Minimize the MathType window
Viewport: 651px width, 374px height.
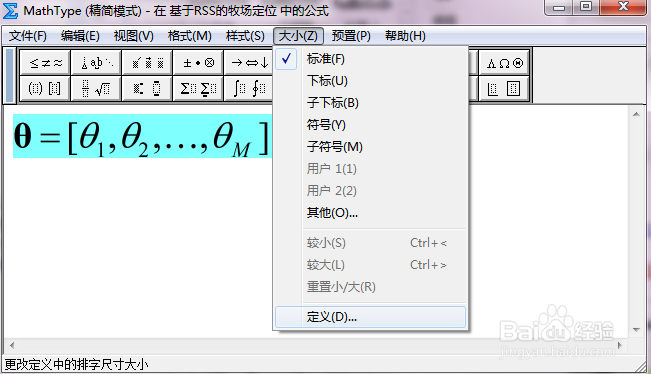[x=559, y=7]
